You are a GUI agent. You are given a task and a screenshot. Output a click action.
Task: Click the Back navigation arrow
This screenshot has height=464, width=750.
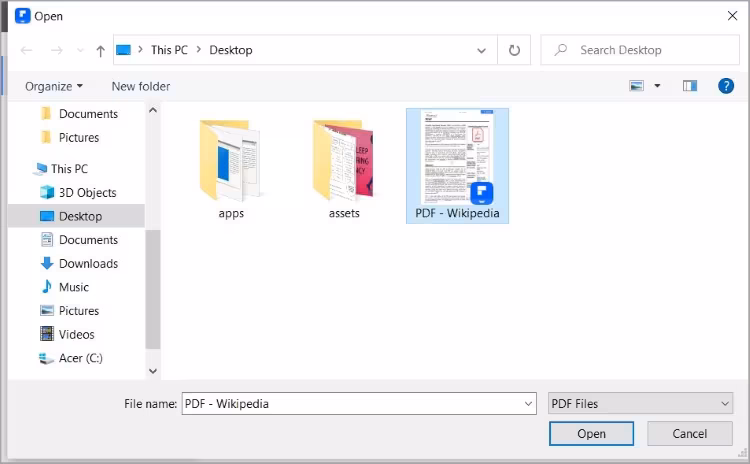point(26,50)
